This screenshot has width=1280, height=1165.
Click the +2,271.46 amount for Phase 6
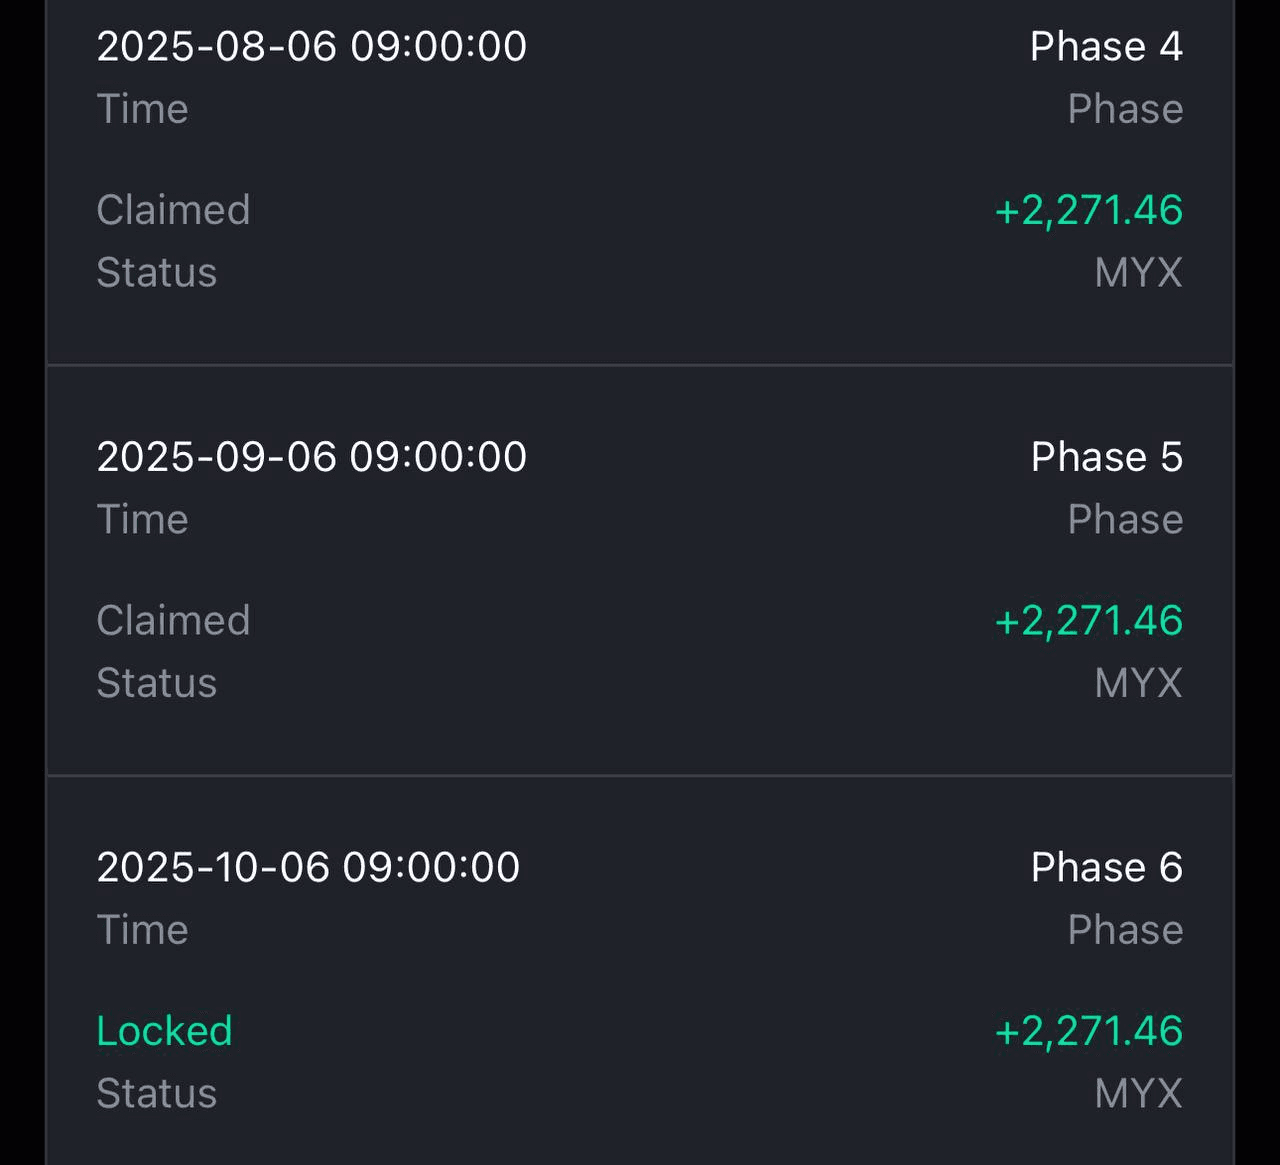point(1088,1031)
